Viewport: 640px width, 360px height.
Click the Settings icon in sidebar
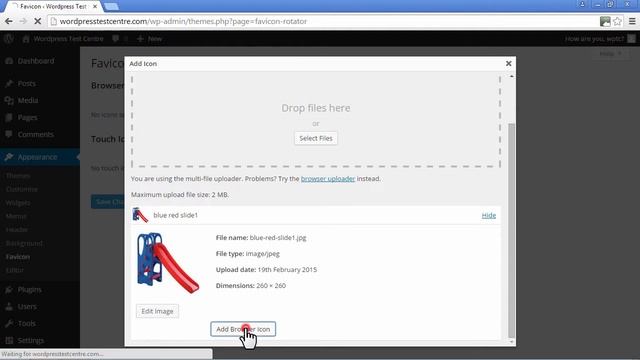9,340
